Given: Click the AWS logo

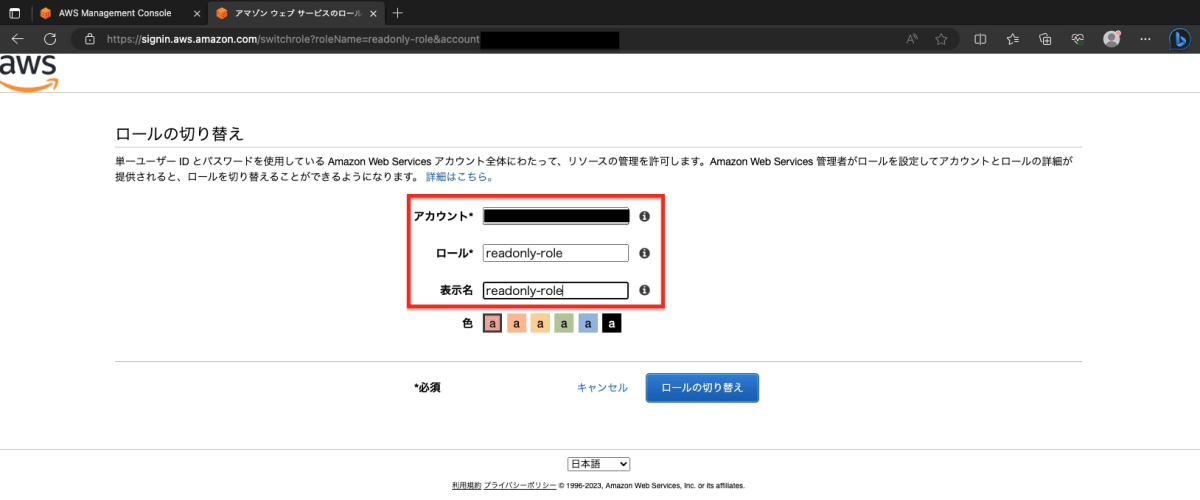Looking at the screenshot, I should [28, 73].
